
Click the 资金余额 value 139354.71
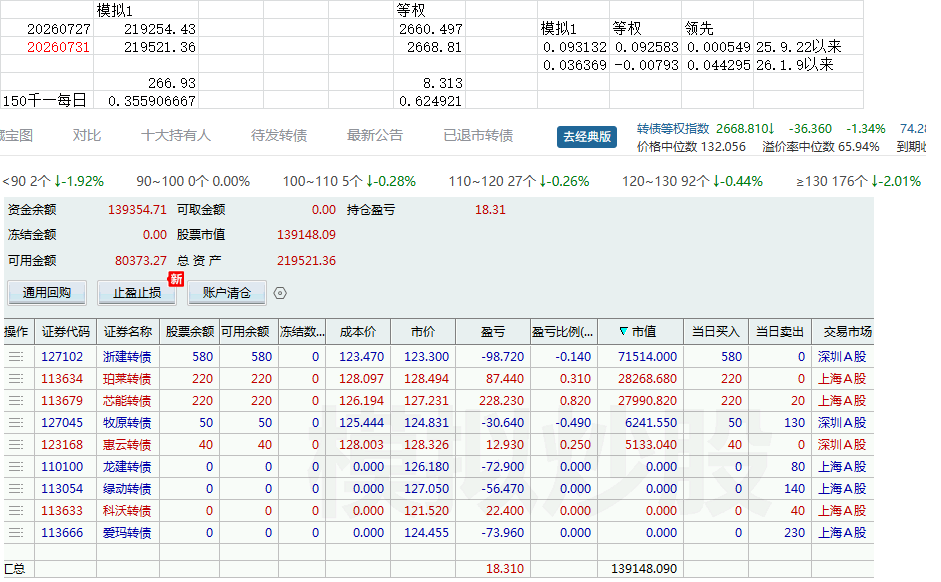click(x=137, y=210)
